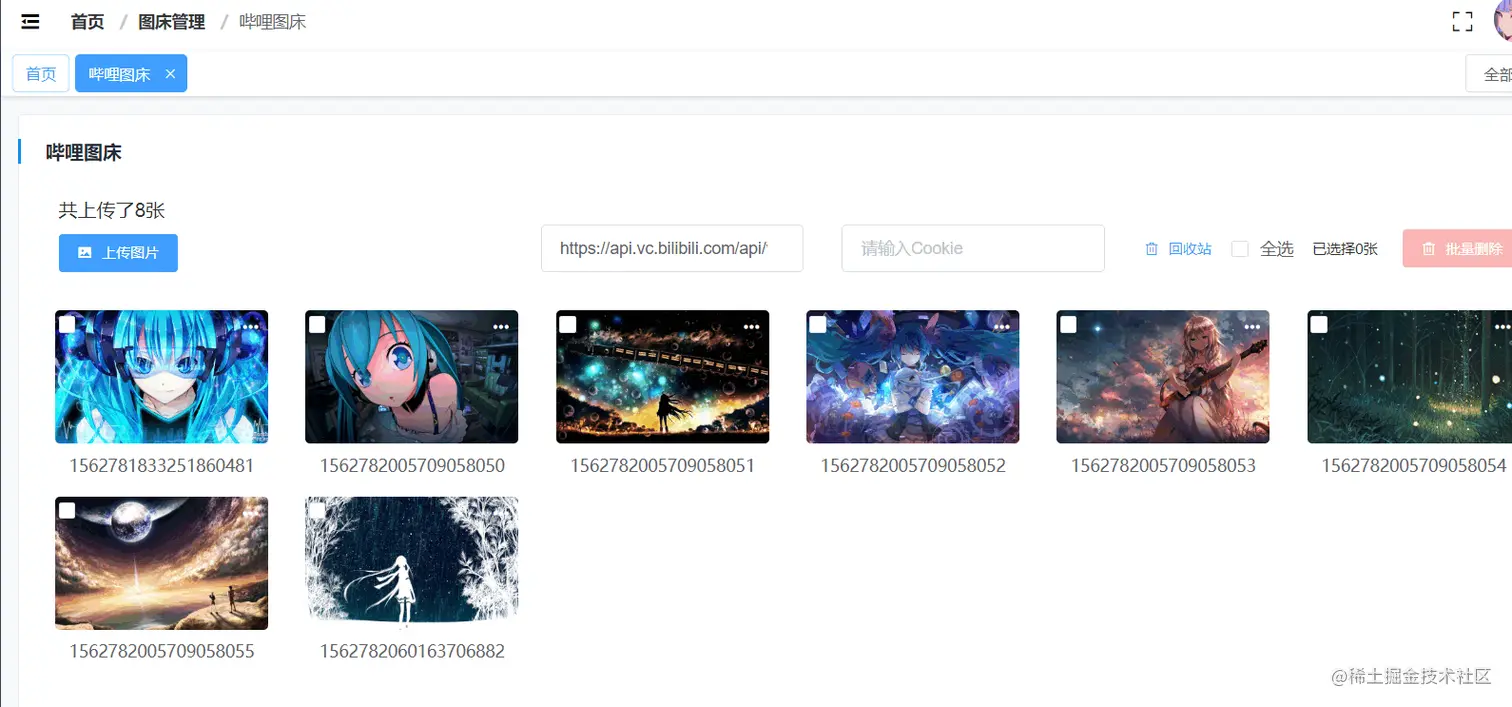The height and width of the screenshot is (707, 1512).
Task: Click the 上传图片 upload button
Action: 118,253
